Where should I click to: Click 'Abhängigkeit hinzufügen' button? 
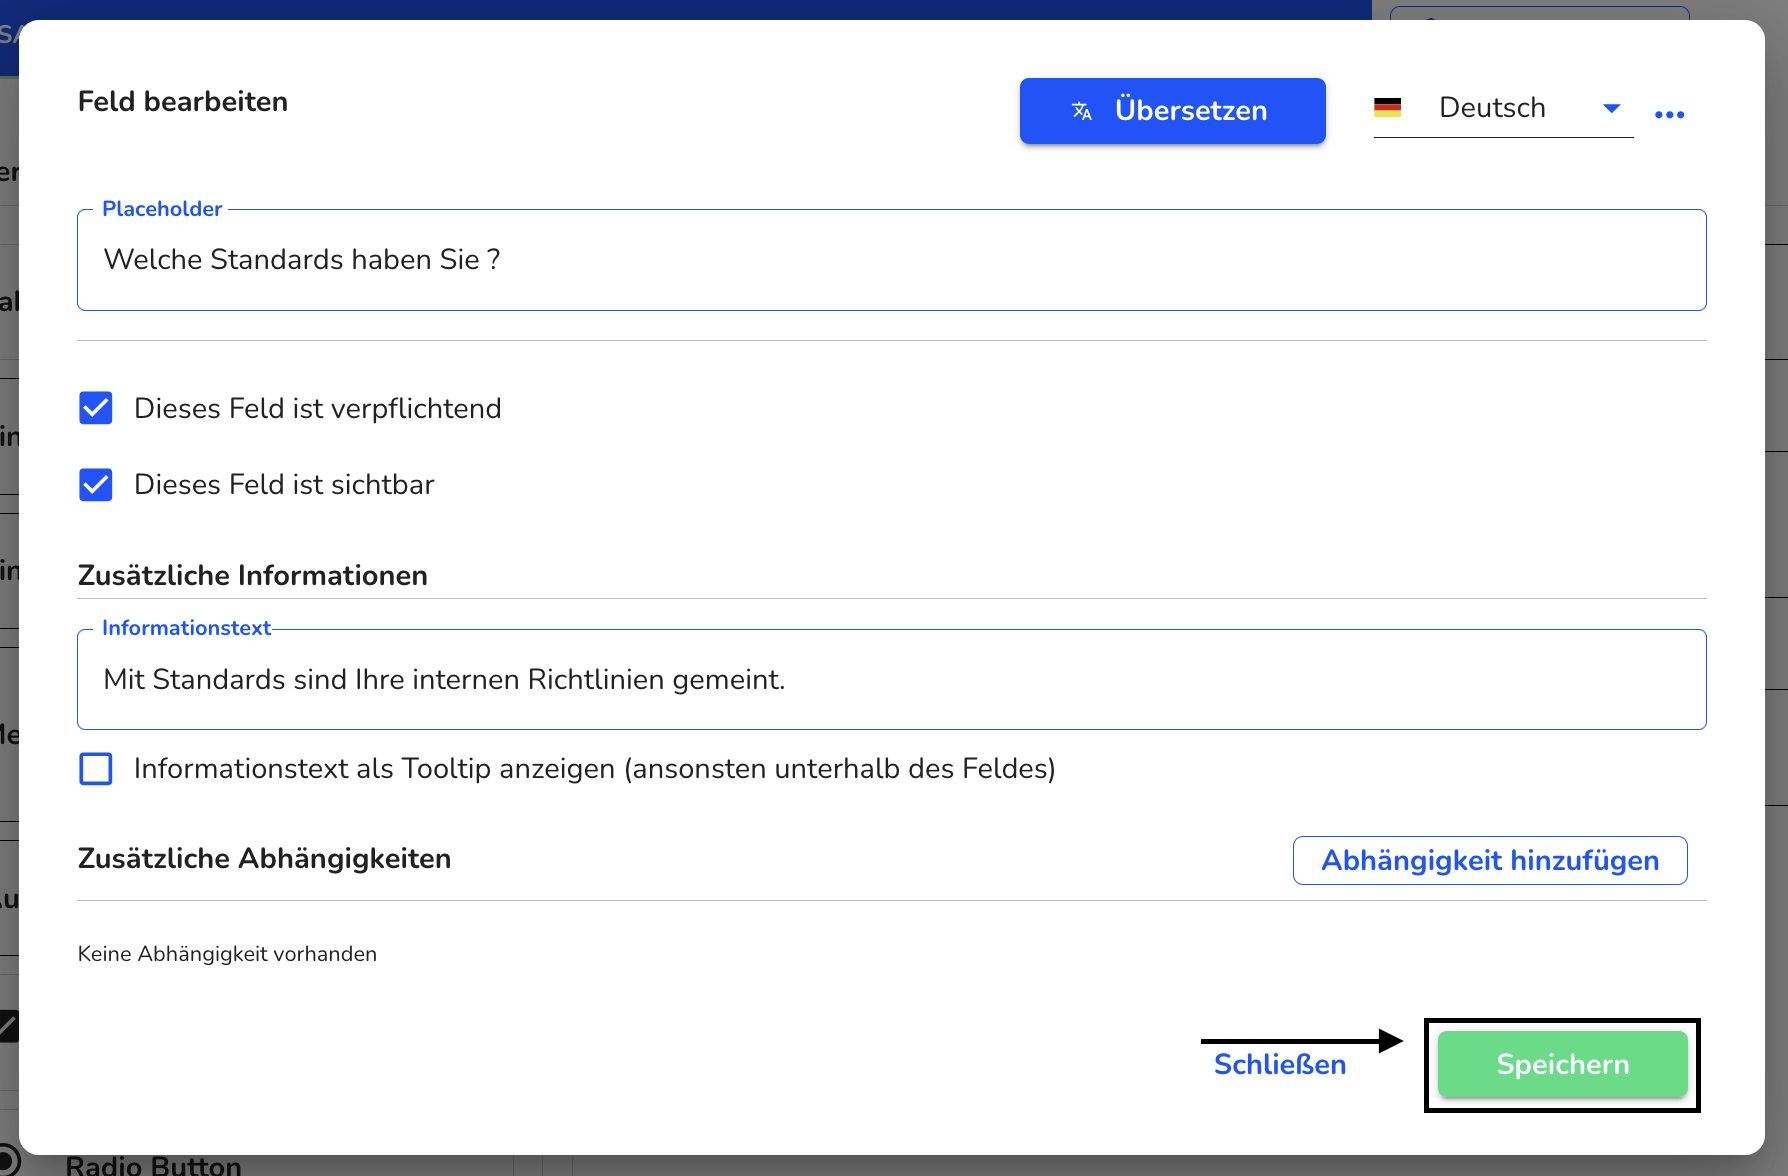tap(1490, 861)
